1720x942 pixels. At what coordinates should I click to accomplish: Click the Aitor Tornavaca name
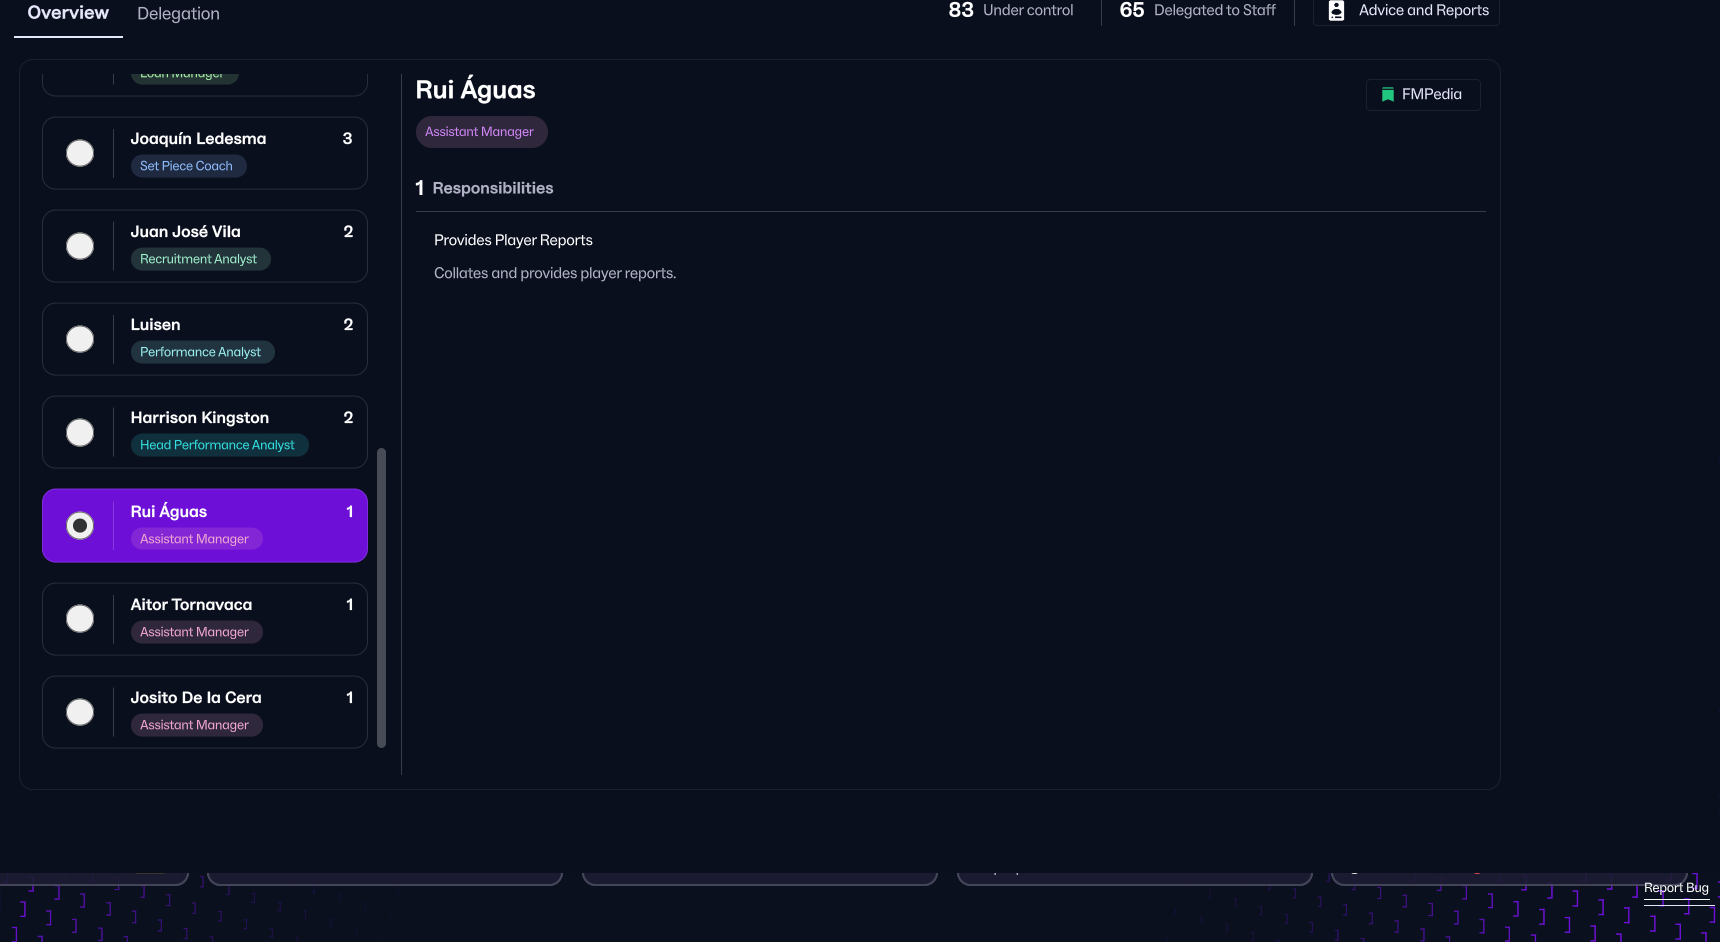[191, 605]
